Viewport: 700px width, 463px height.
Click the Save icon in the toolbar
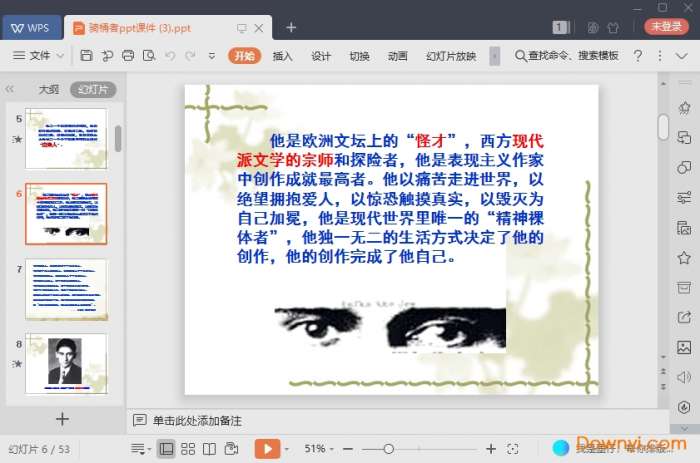(86, 56)
